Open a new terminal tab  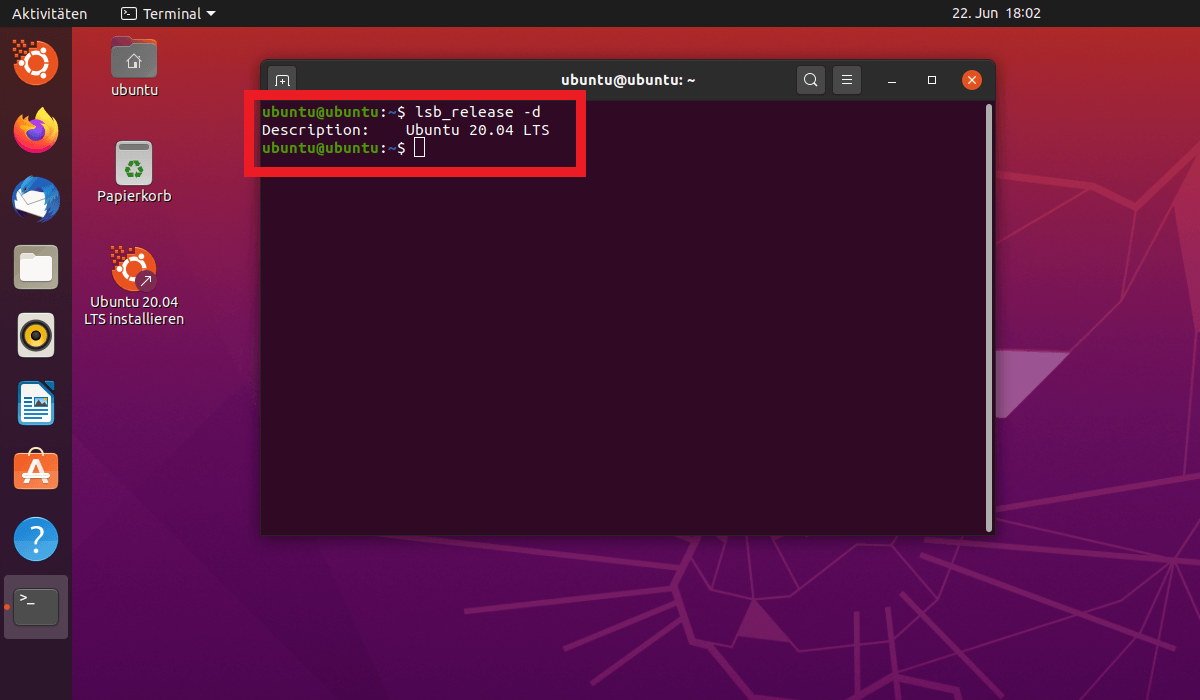[x=282, y=80]
